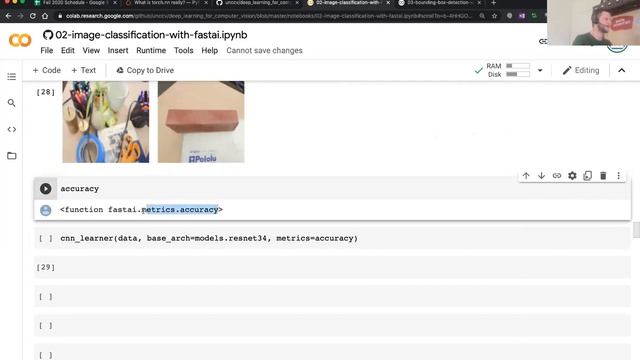
Task: Click the brick Pololu output image
Action: click(x=201, y=122)
